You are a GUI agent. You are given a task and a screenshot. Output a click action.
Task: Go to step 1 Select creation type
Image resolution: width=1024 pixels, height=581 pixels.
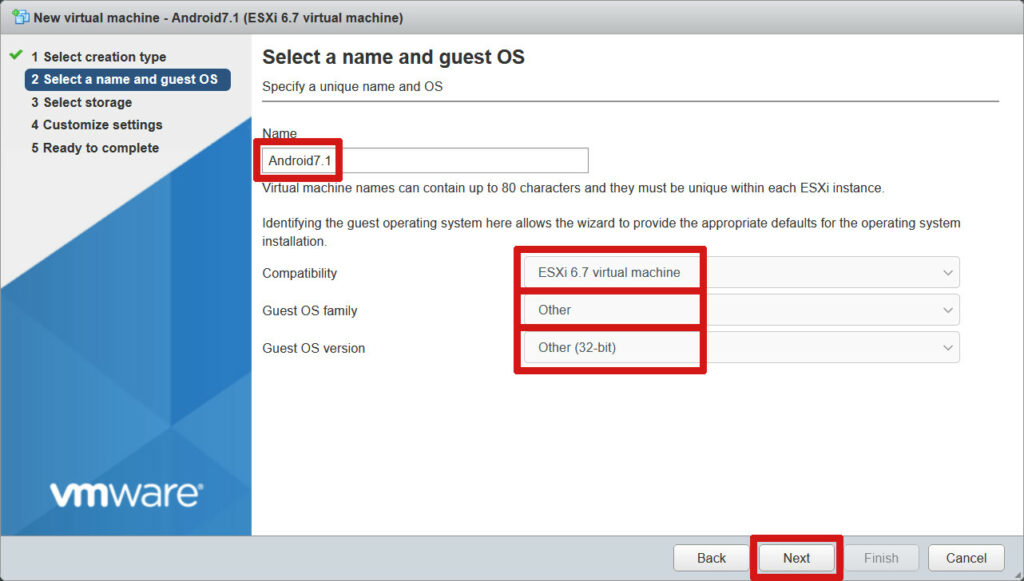[99, 57]
